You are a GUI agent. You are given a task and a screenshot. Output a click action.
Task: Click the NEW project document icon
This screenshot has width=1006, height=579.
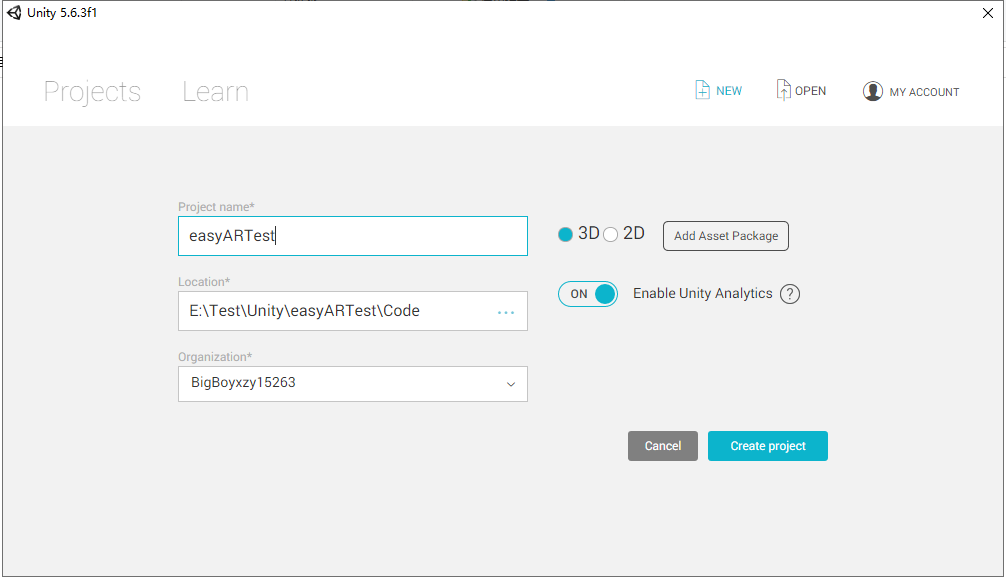[703, 90]
